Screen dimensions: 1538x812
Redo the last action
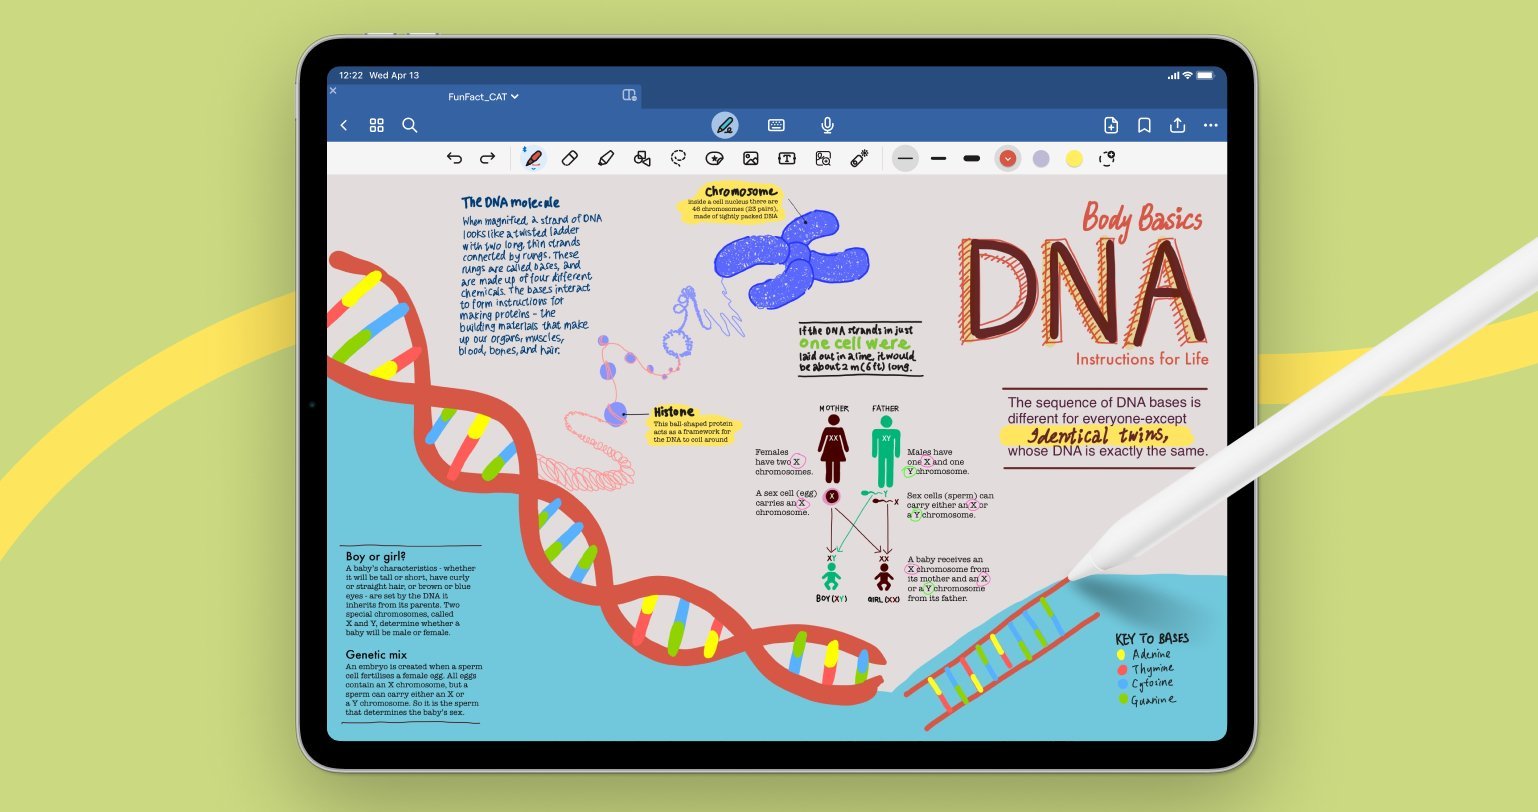coord(487,158)
